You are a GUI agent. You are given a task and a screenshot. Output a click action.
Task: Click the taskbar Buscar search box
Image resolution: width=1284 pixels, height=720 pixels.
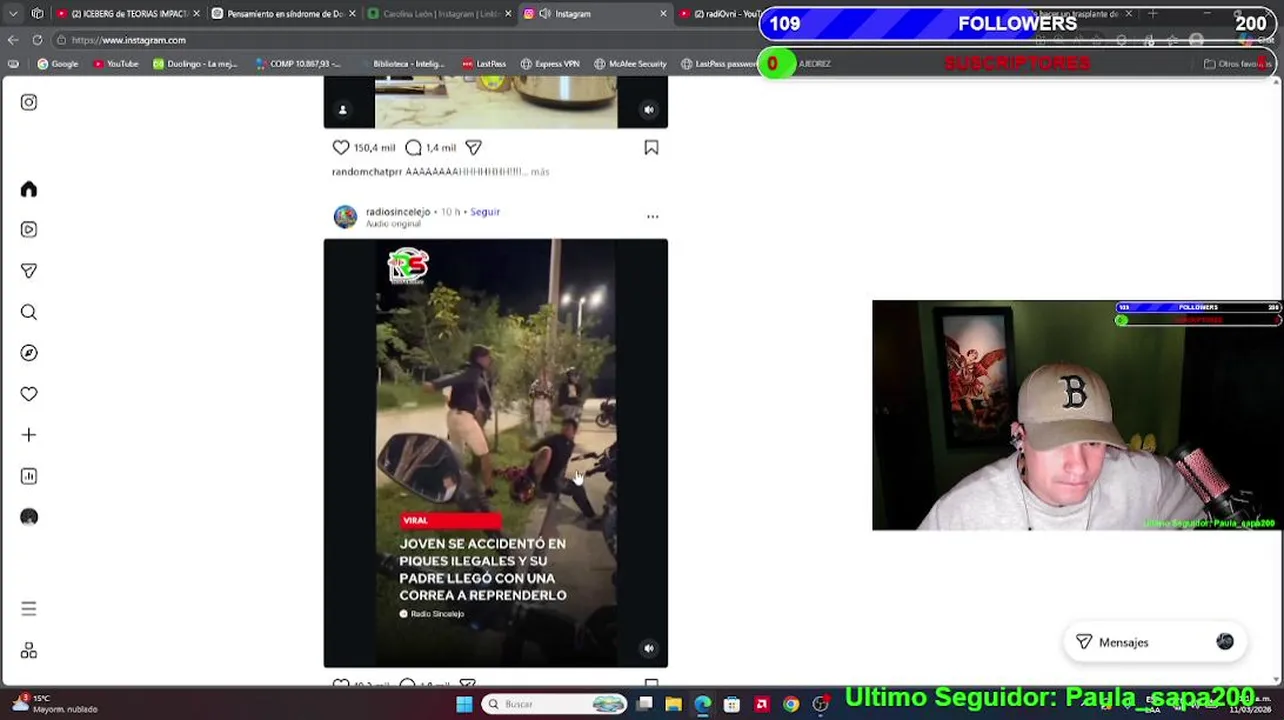555,704
